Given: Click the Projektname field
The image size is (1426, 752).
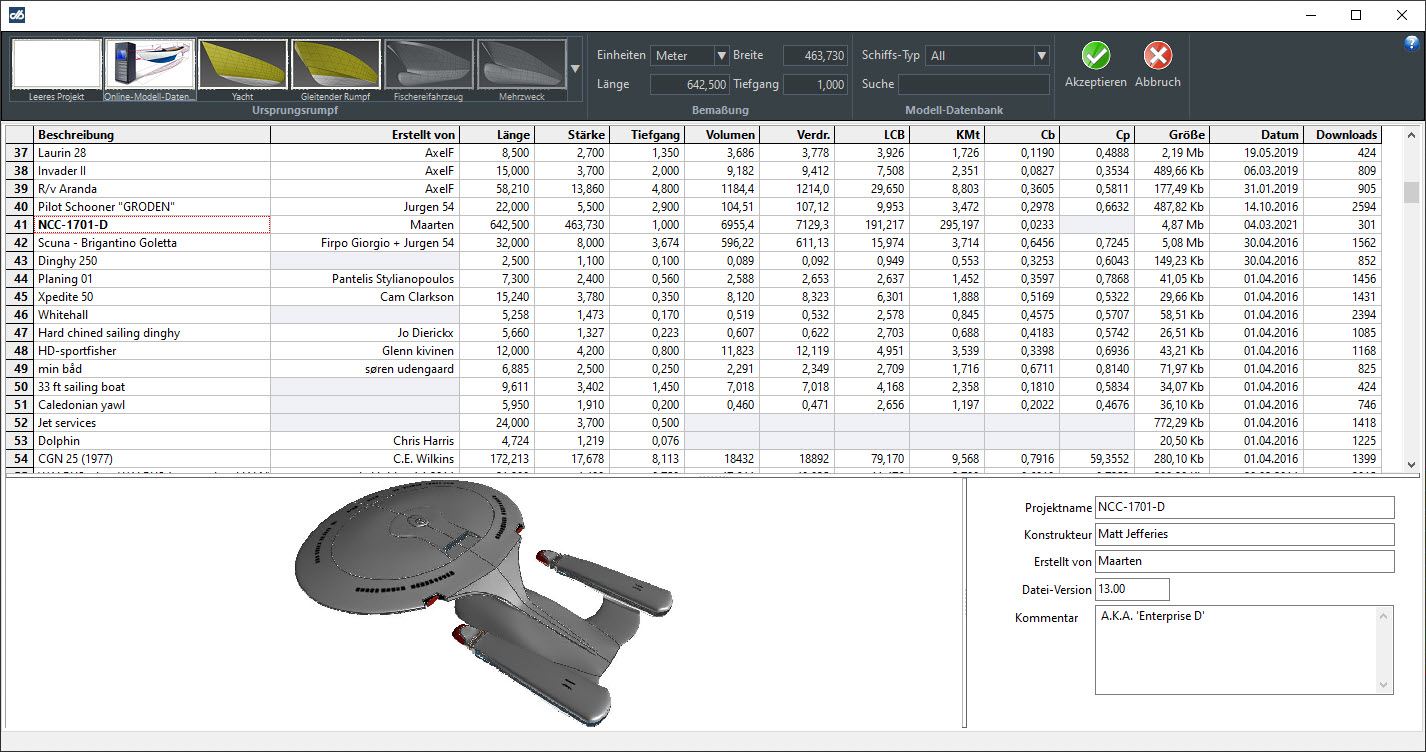Looking at the screenshot, I should 1244,508.
